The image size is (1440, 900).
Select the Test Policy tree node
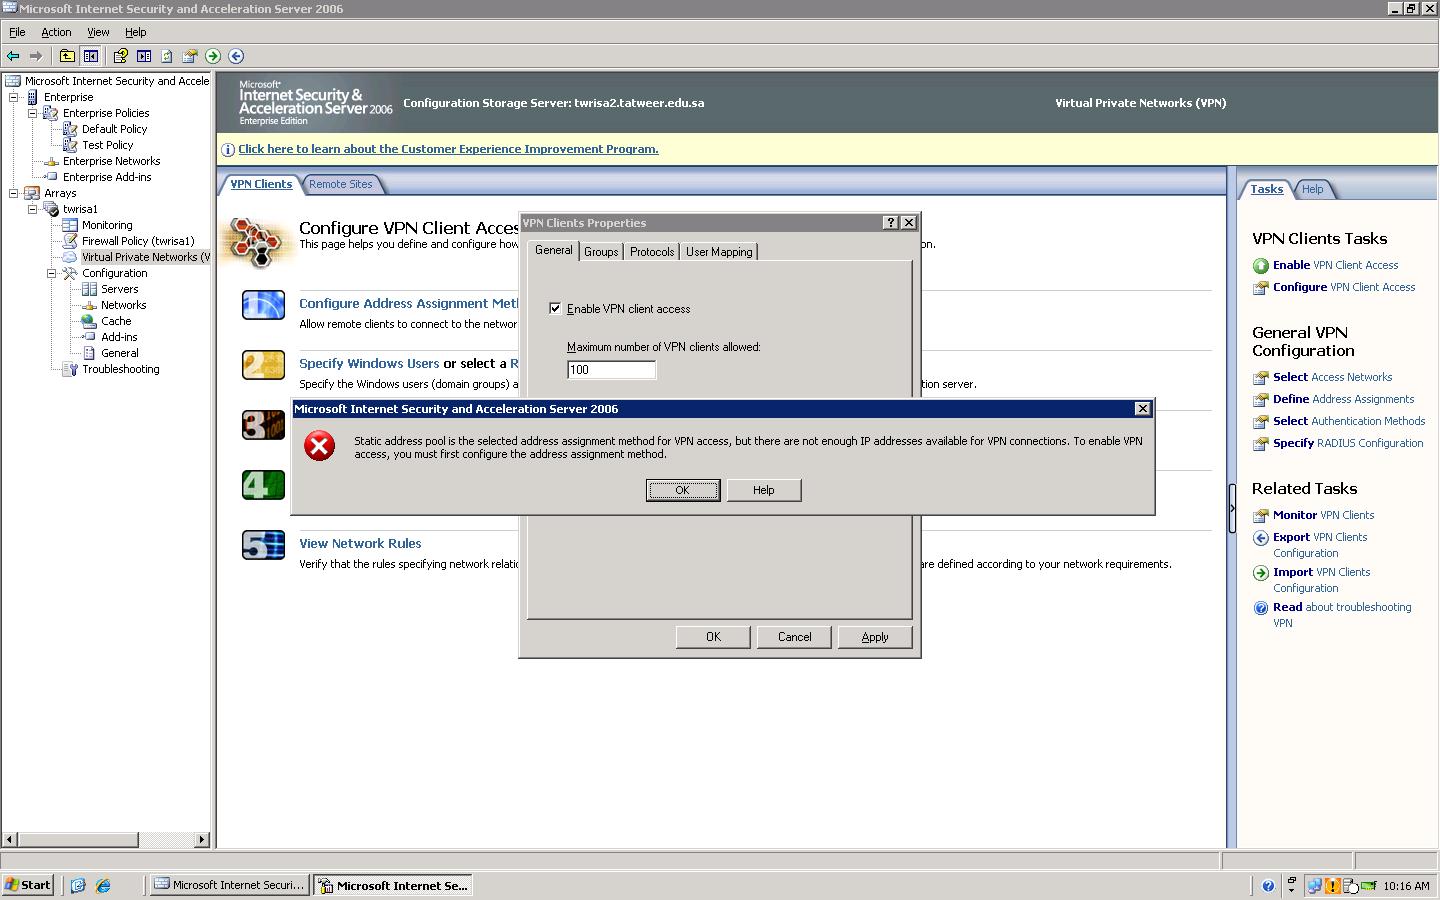point(107,145)
